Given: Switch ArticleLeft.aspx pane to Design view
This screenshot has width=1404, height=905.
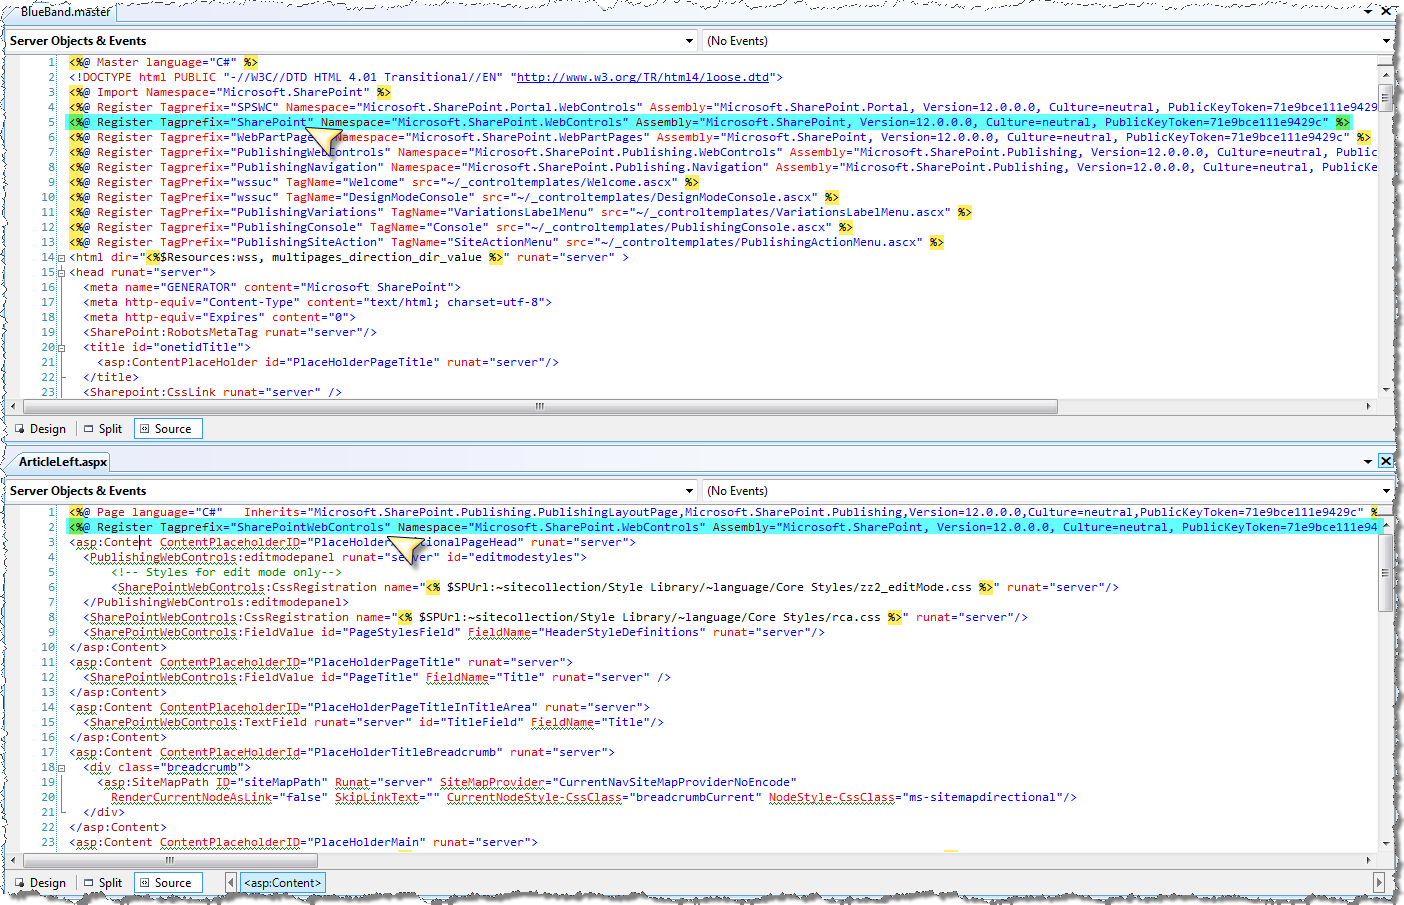Looking at the screenshot, I should pos(40,883).
